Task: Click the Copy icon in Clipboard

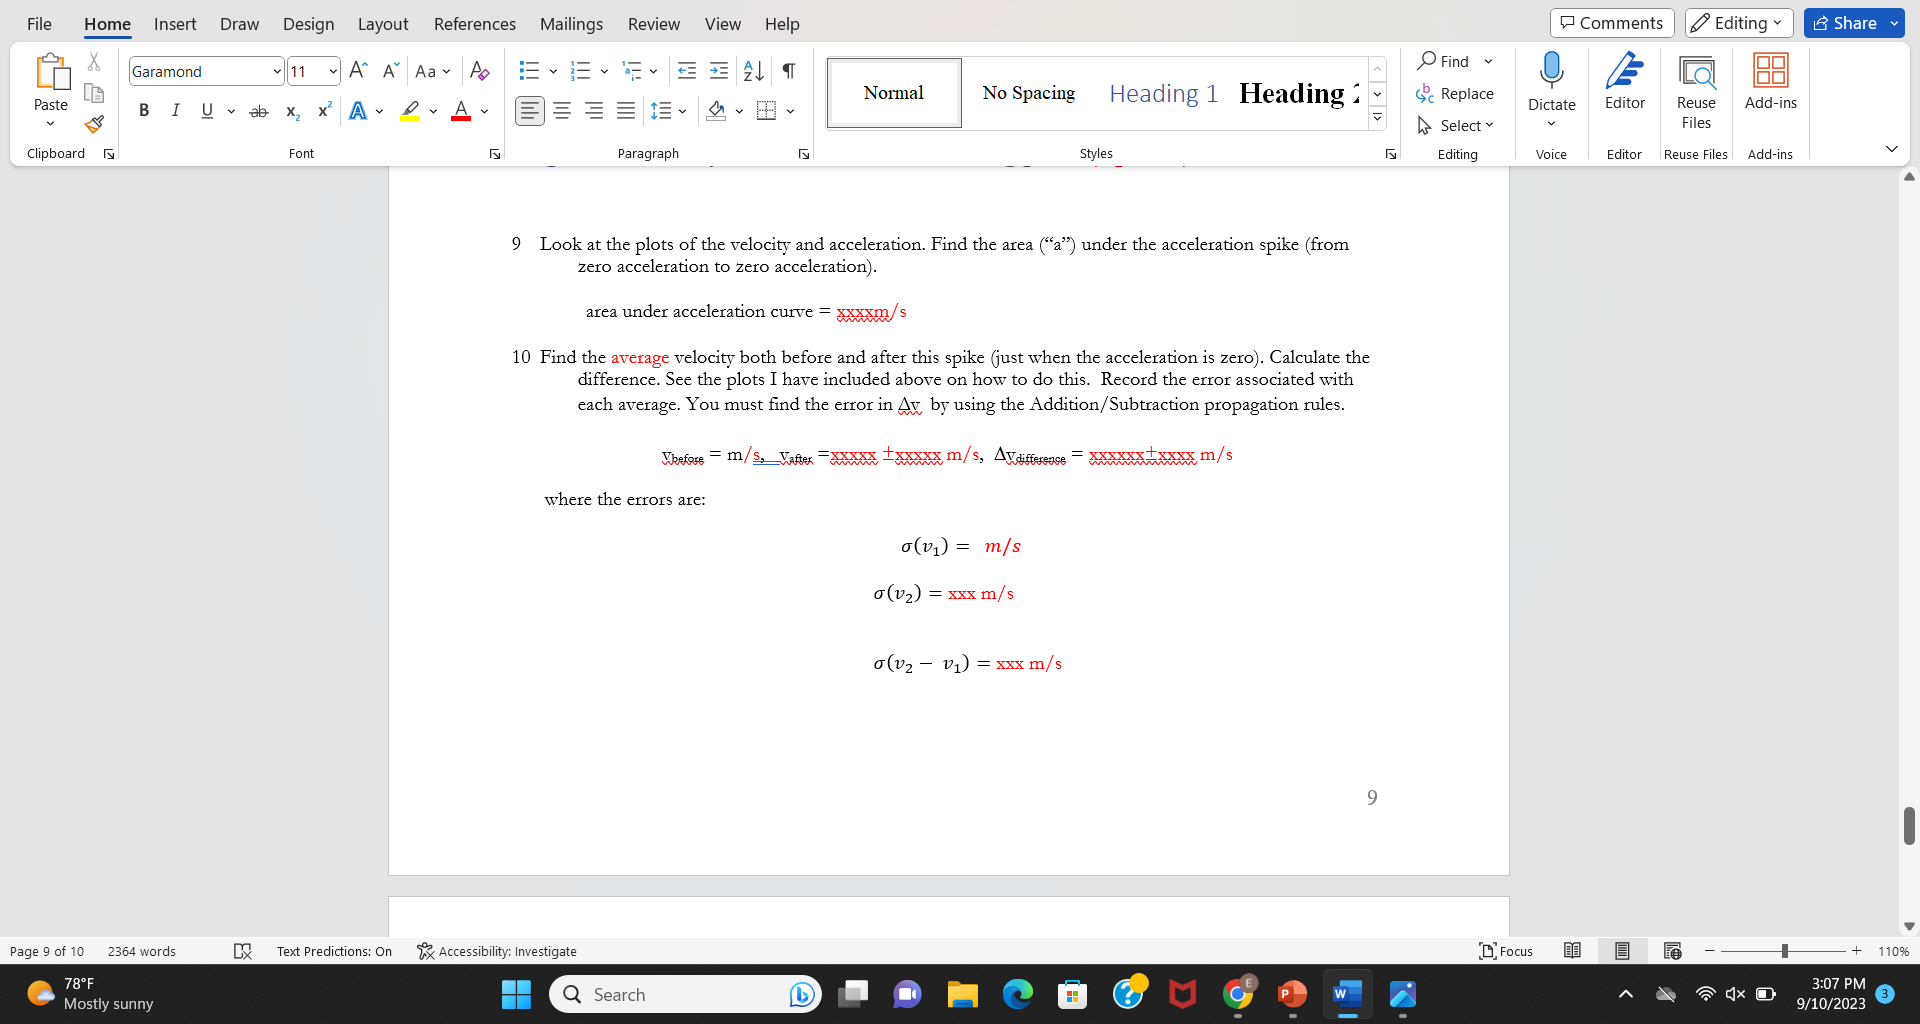Action: pos(94,93)
